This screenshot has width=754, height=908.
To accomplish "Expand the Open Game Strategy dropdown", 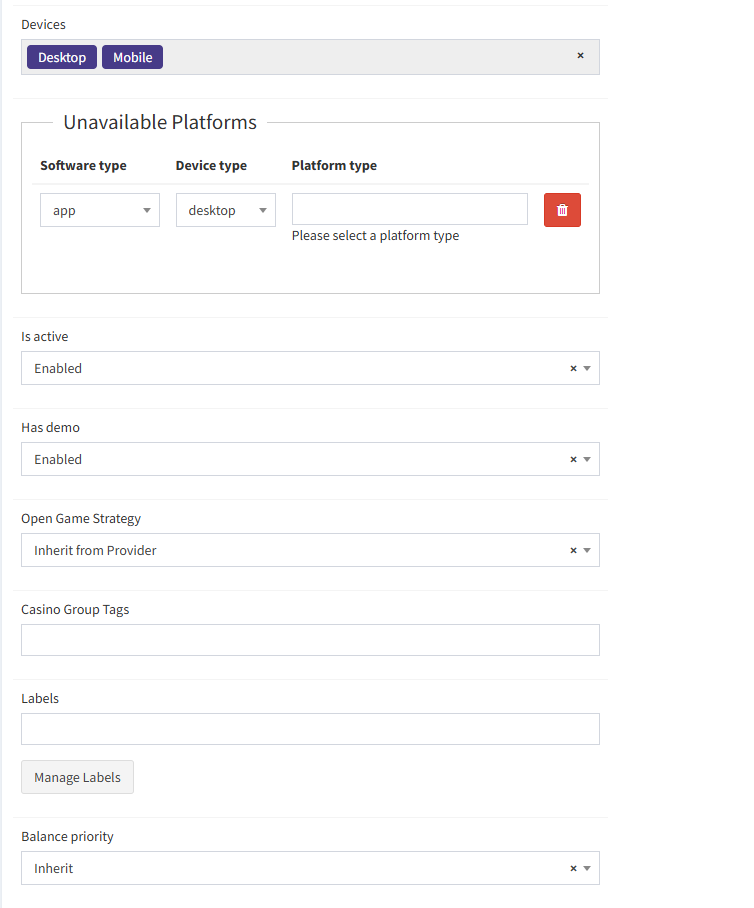I will coord(588,551).
